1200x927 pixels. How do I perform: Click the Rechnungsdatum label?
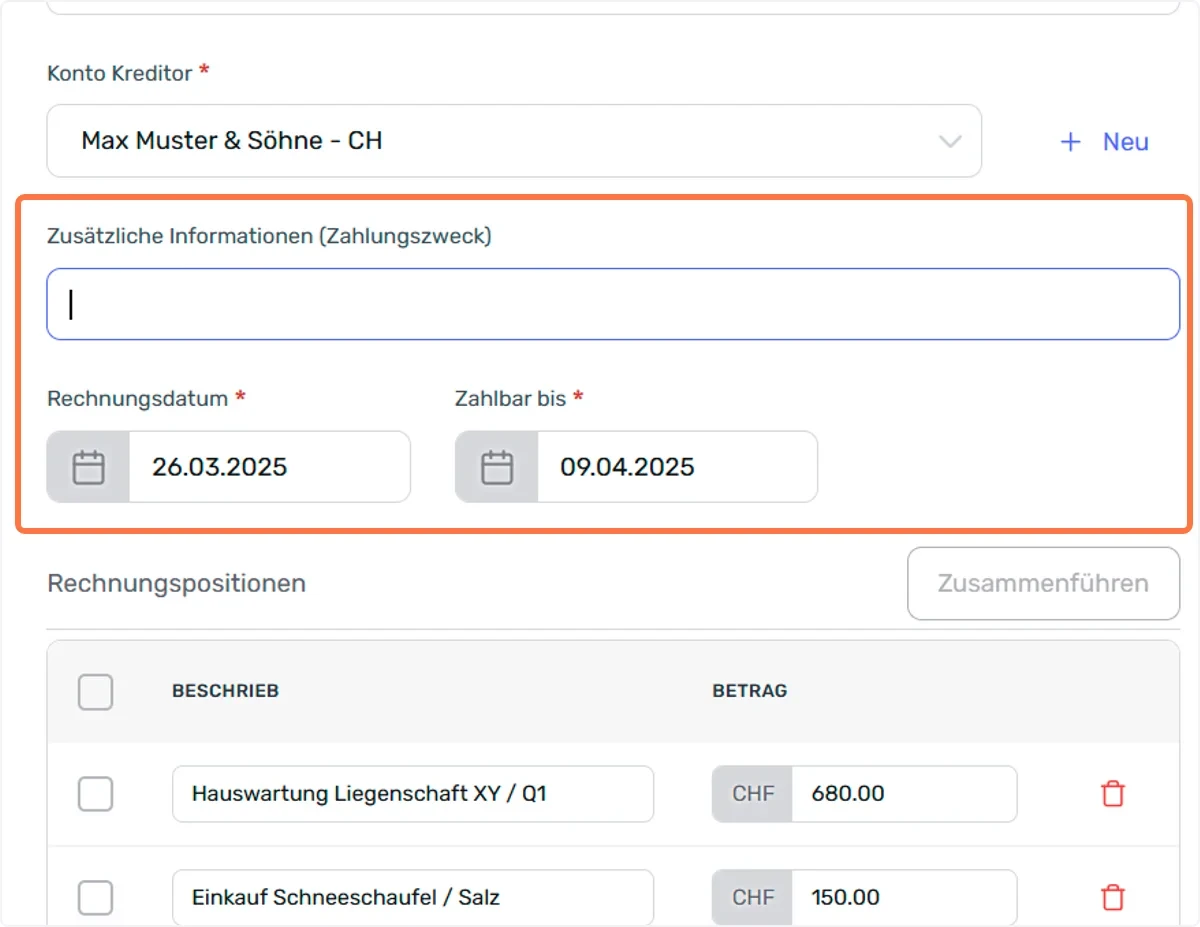tap(138, 398)
